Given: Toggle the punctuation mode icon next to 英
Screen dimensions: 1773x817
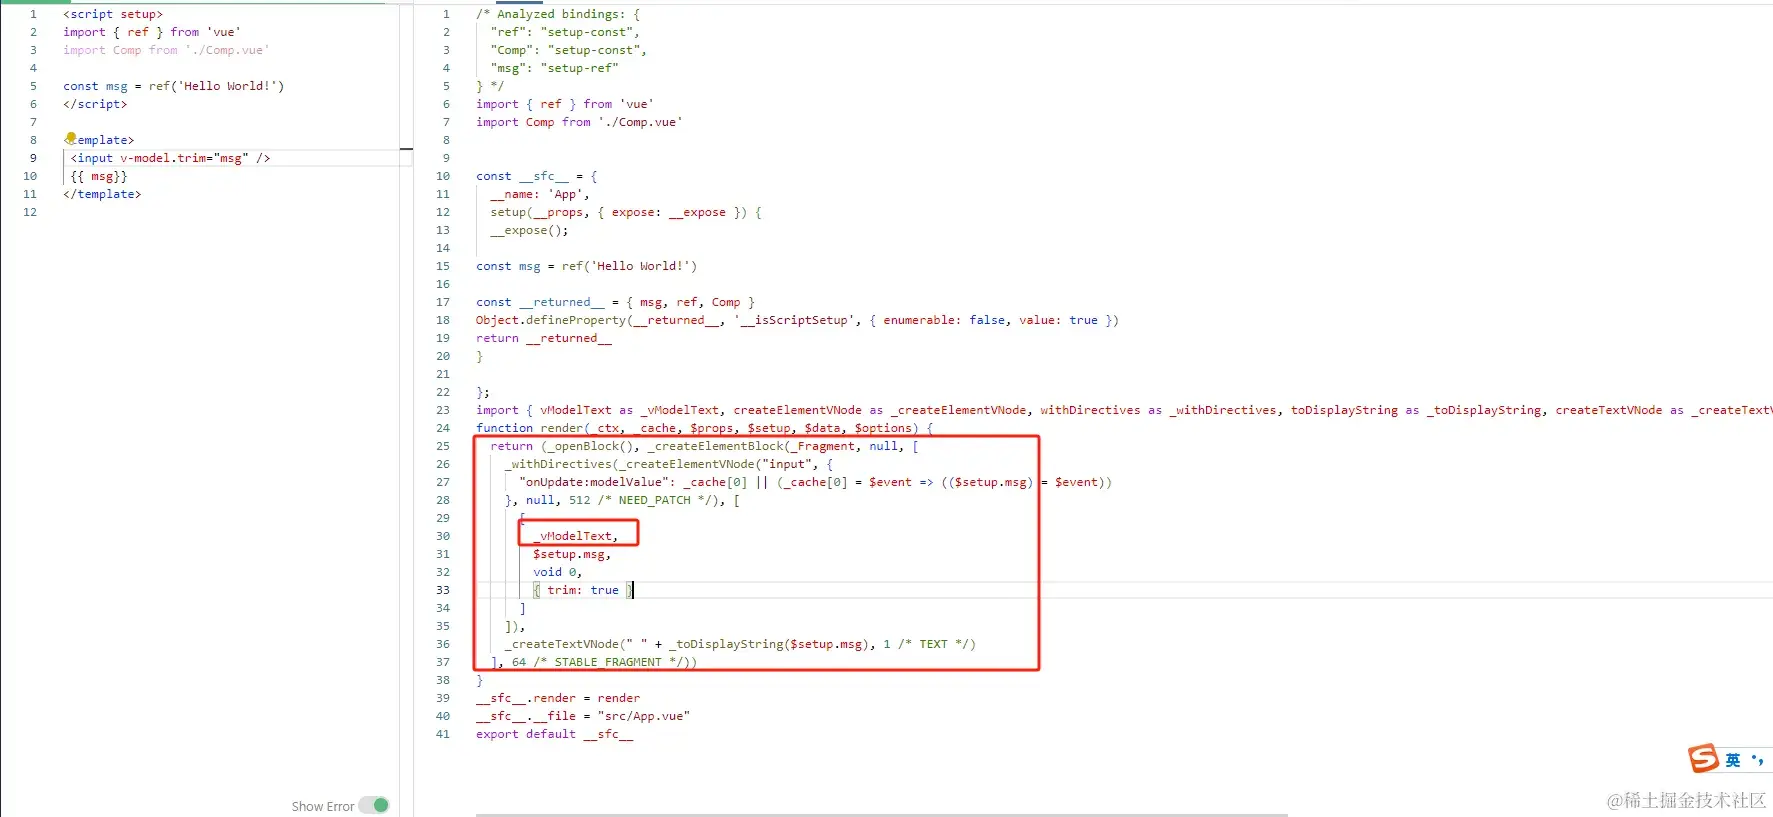Looking at the screenshot, I should (1757, 760).
